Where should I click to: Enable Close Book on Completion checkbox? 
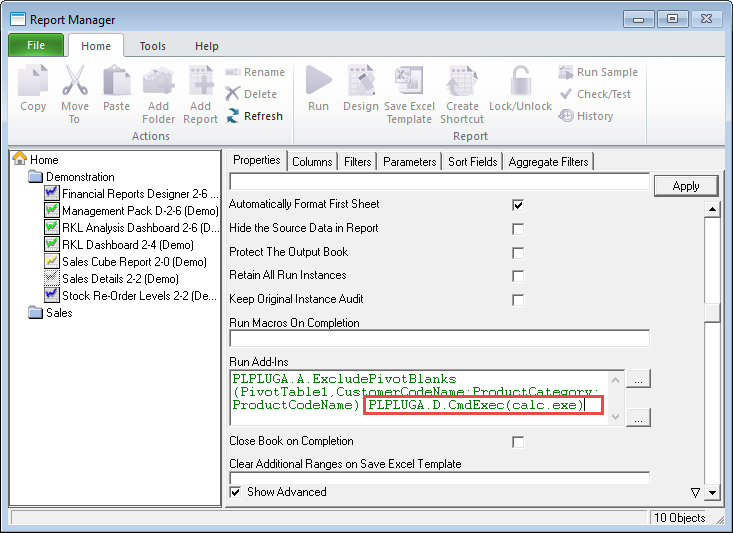point(518,442)
